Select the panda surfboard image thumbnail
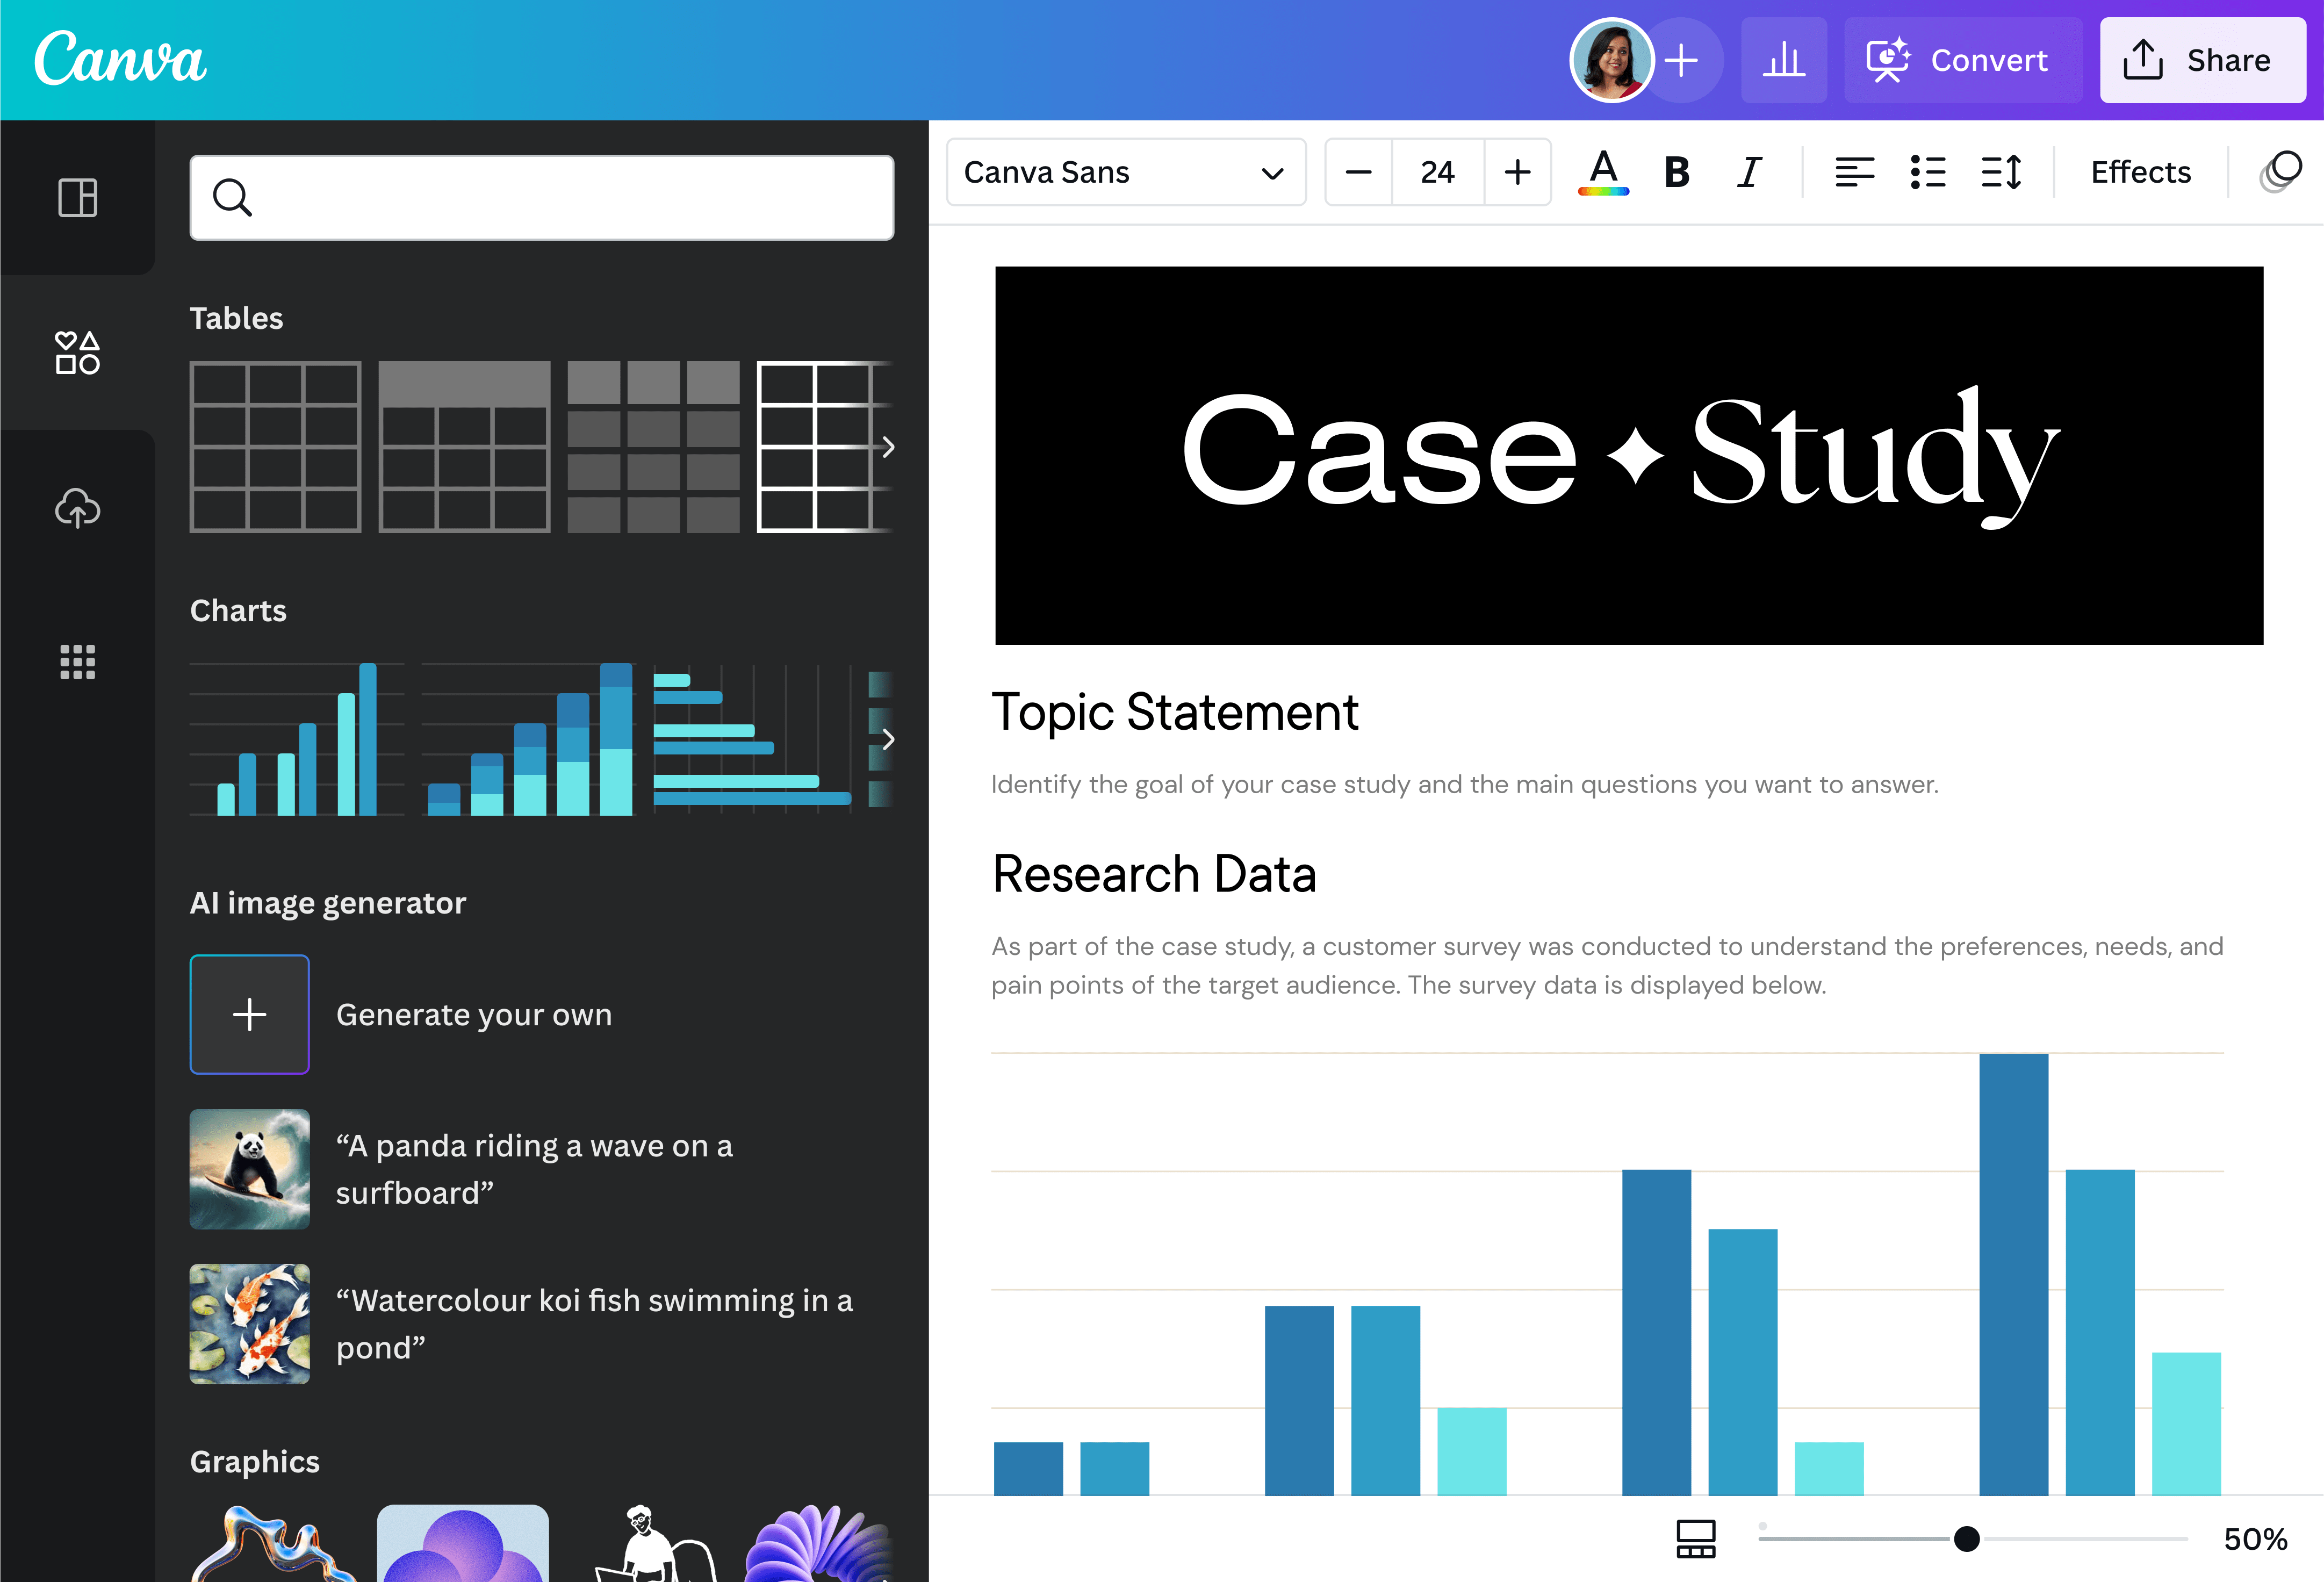 249,1168
